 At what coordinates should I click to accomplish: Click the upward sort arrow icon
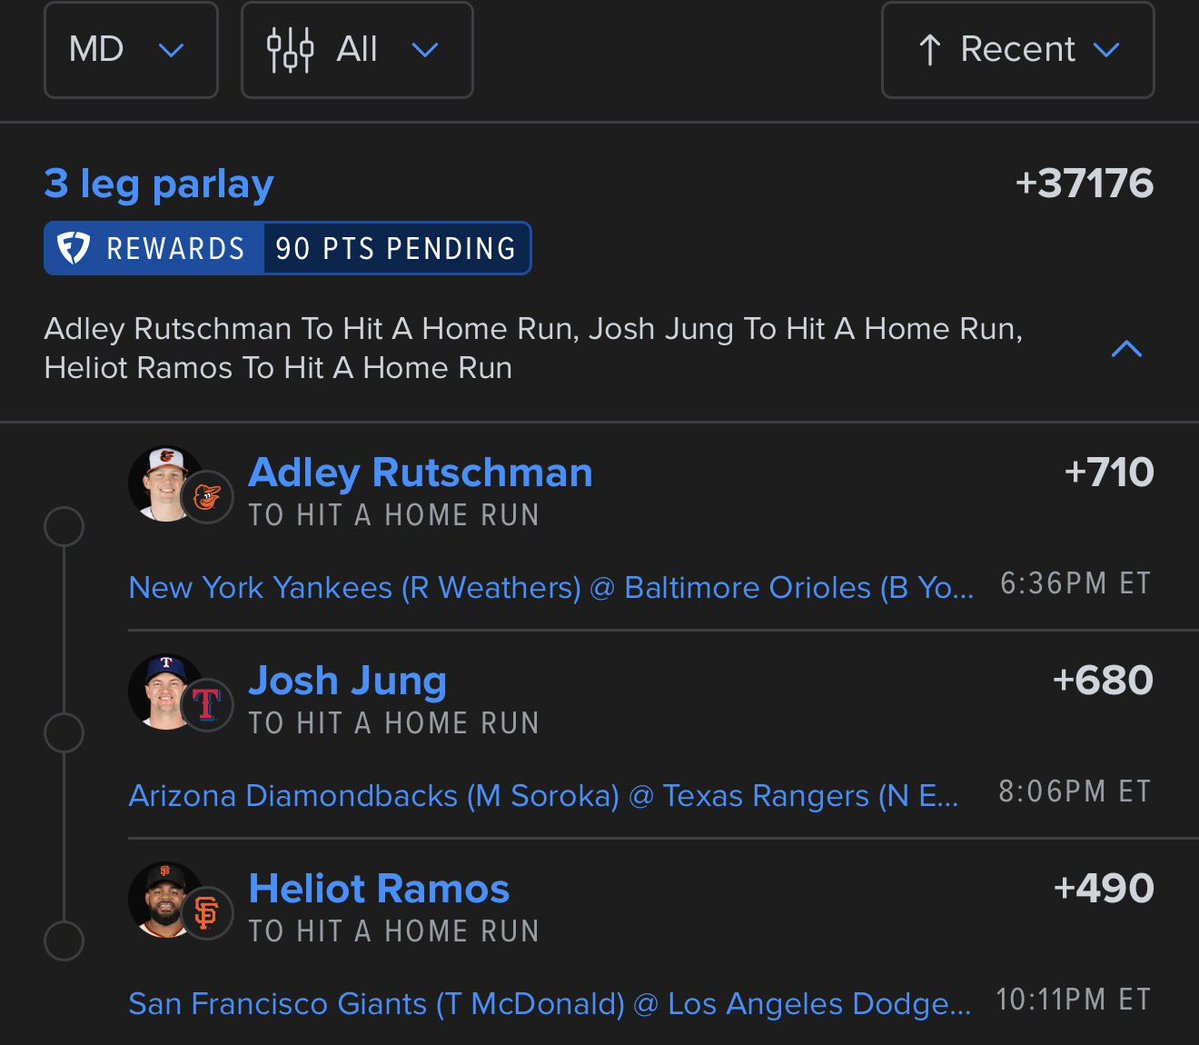click(x=930, y=50)
